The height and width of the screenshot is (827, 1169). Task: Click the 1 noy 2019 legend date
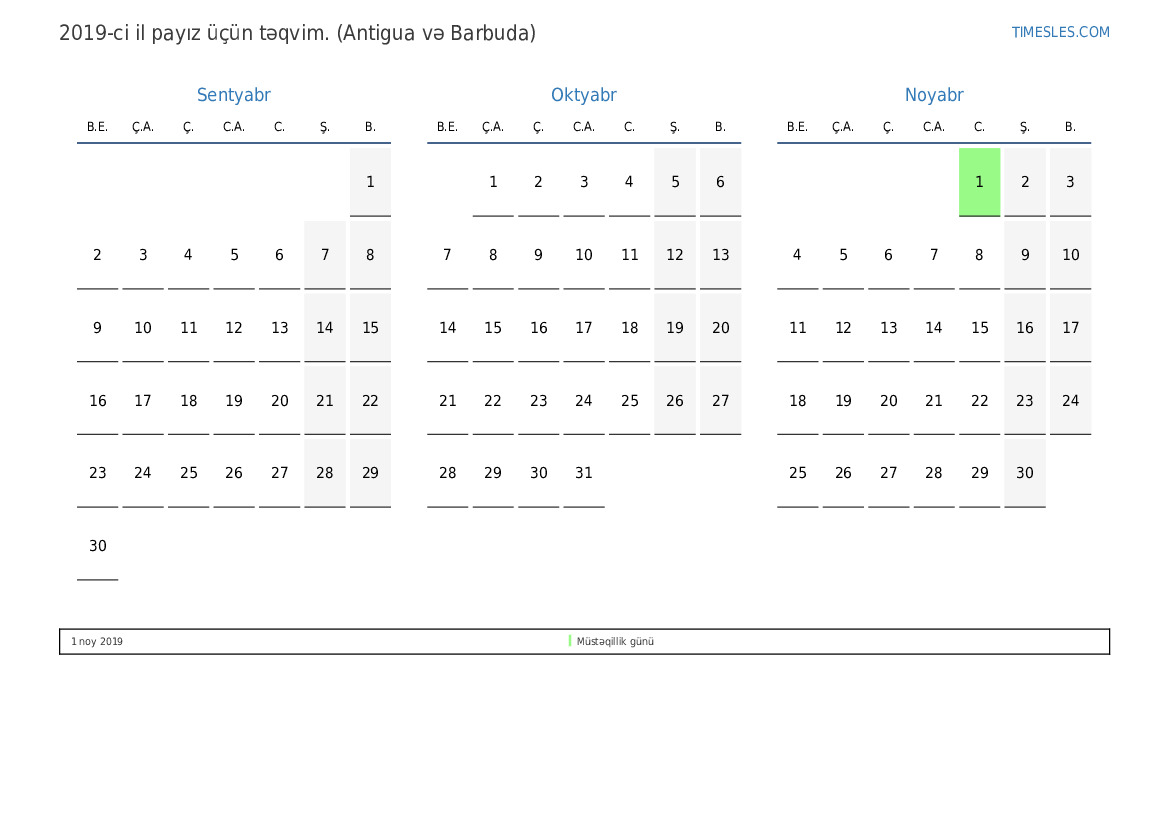coord(97,642)
